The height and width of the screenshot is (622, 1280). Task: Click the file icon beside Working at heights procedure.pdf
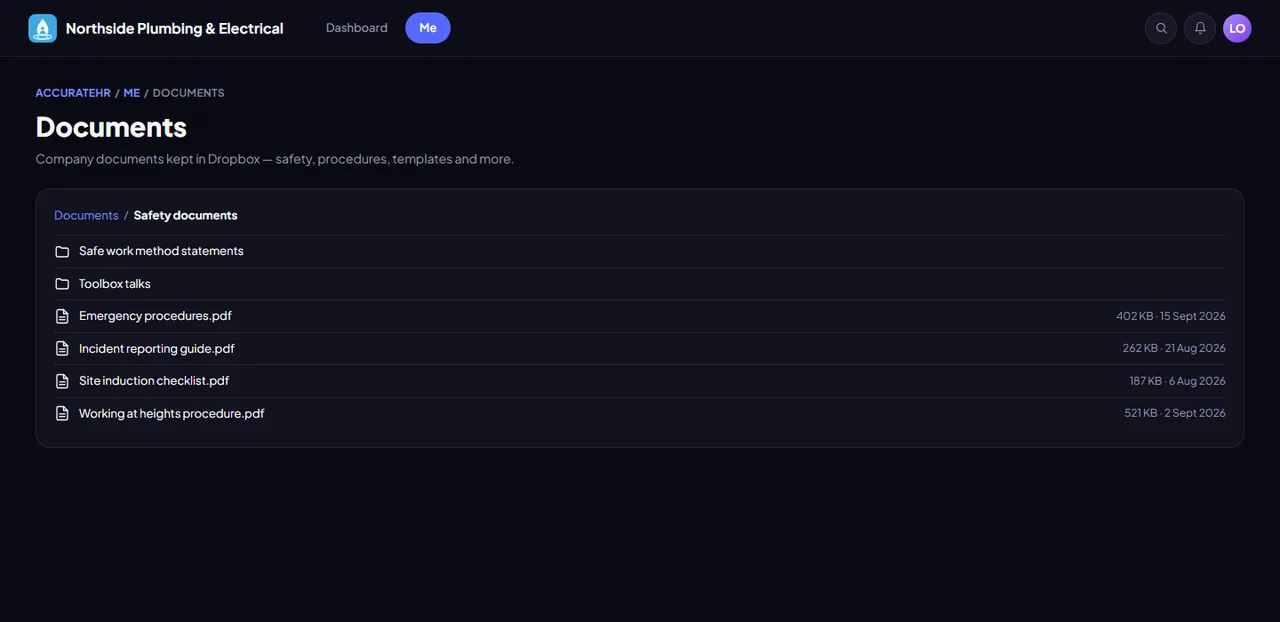[62, 413]
